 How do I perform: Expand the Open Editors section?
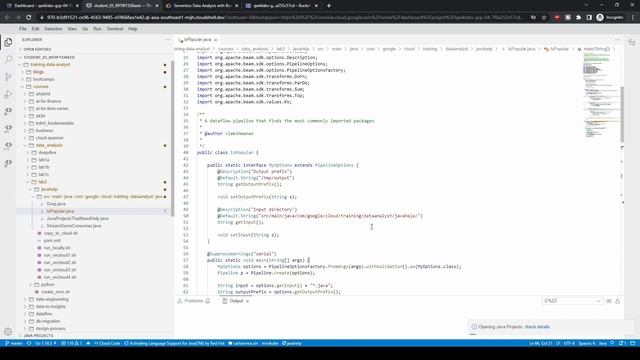[37, 49]
